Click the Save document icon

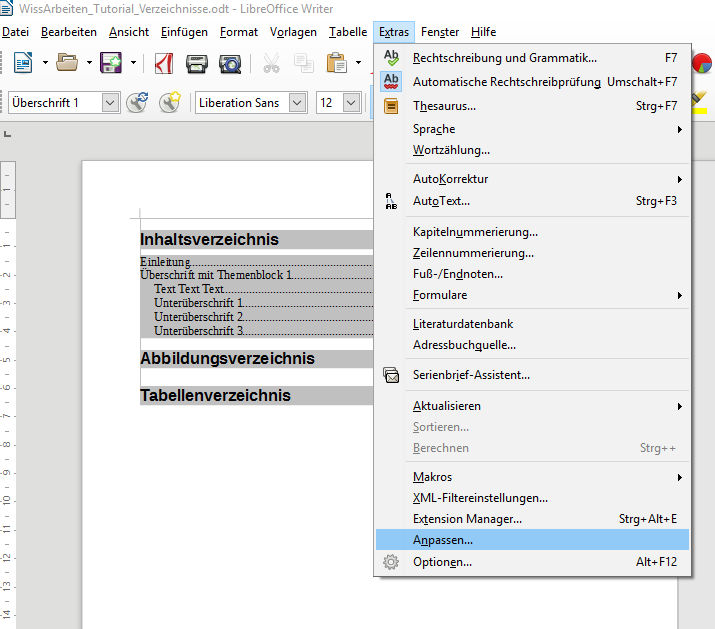click(x=111, y=62)
